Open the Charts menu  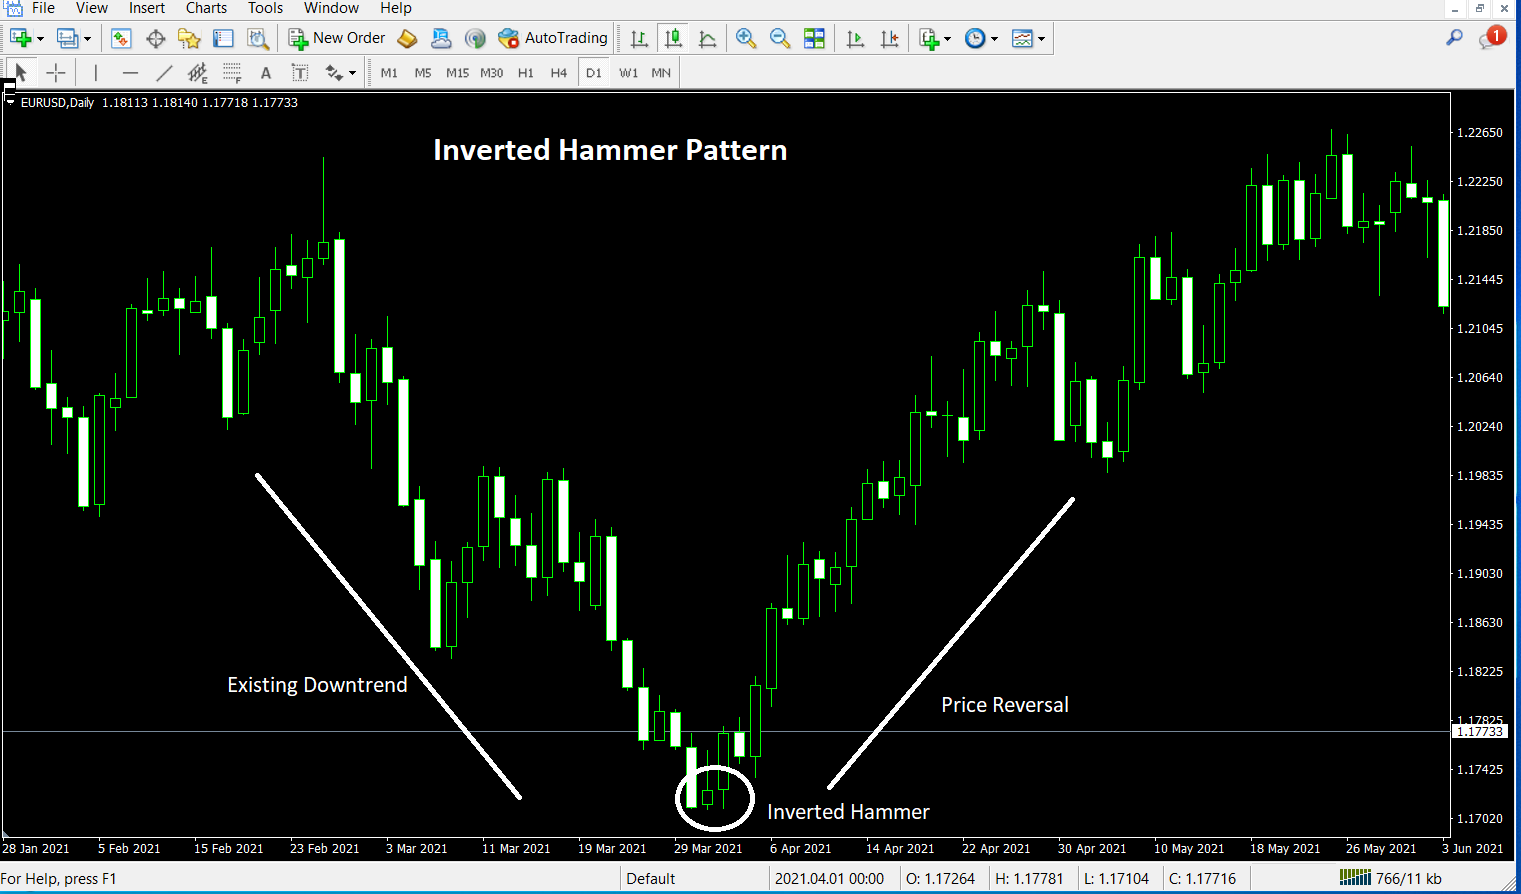click(x=205, y=8)
